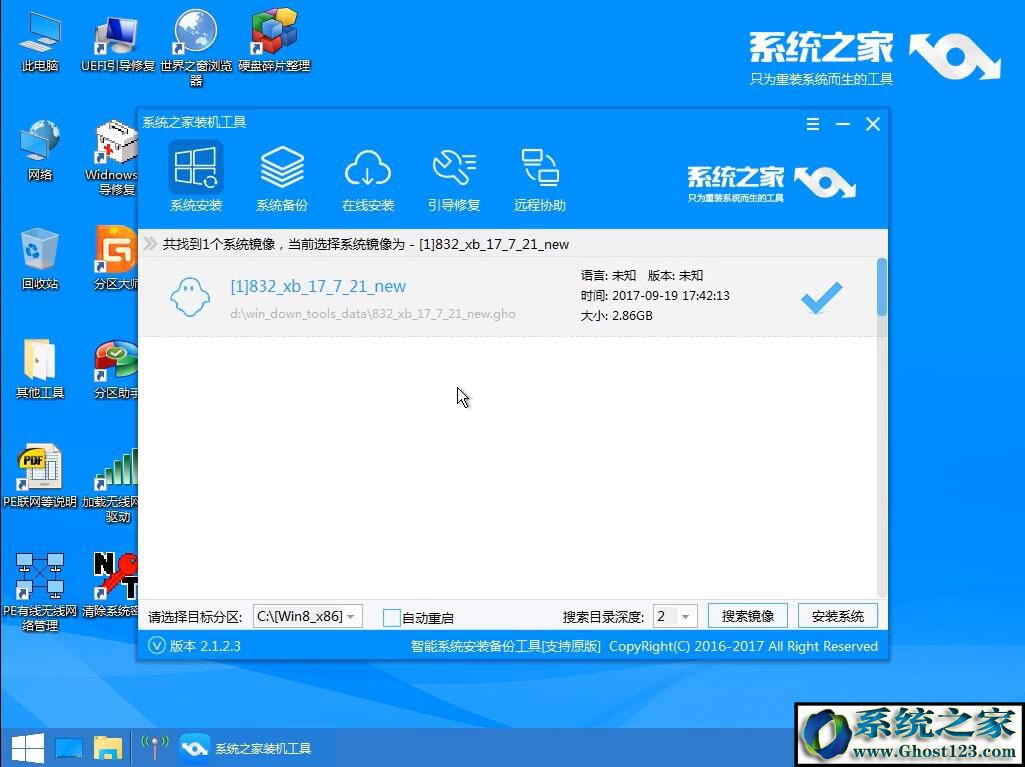Open 远程协助 remote assistance tab
Viewport: 1025px width, 767px height.
539,178
